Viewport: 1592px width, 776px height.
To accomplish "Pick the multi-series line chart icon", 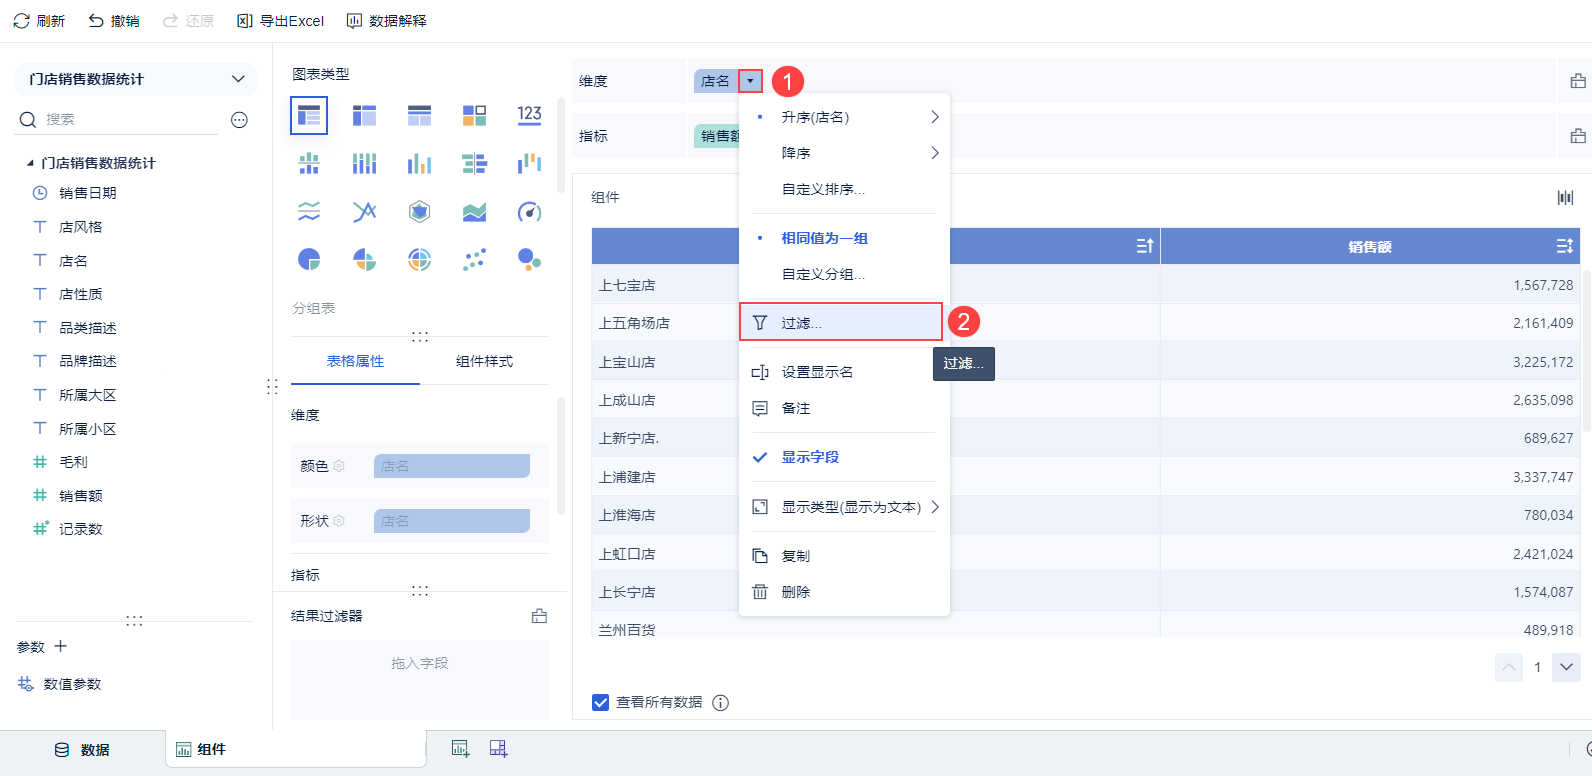I will coord(364,211).
